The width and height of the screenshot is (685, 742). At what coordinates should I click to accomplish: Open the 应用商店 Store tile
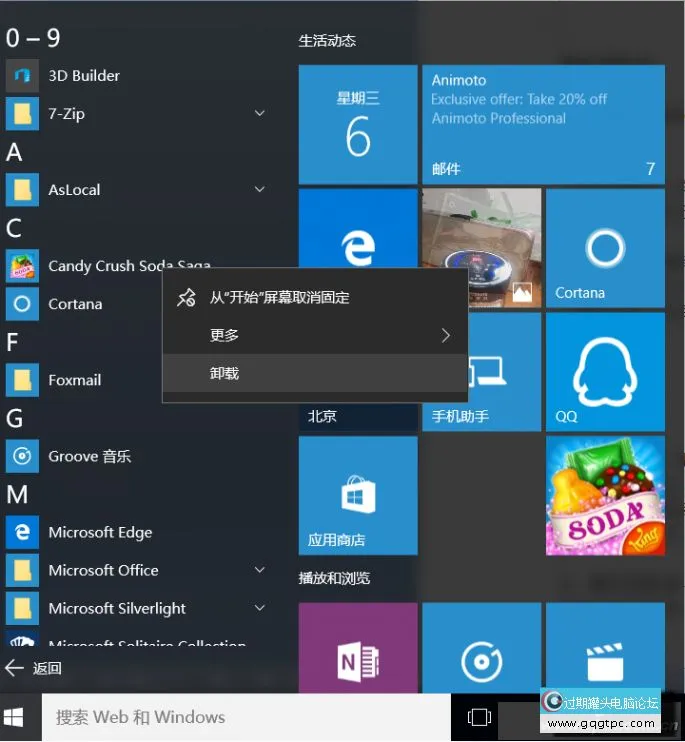pyautogui.click(x=358, y=495)
